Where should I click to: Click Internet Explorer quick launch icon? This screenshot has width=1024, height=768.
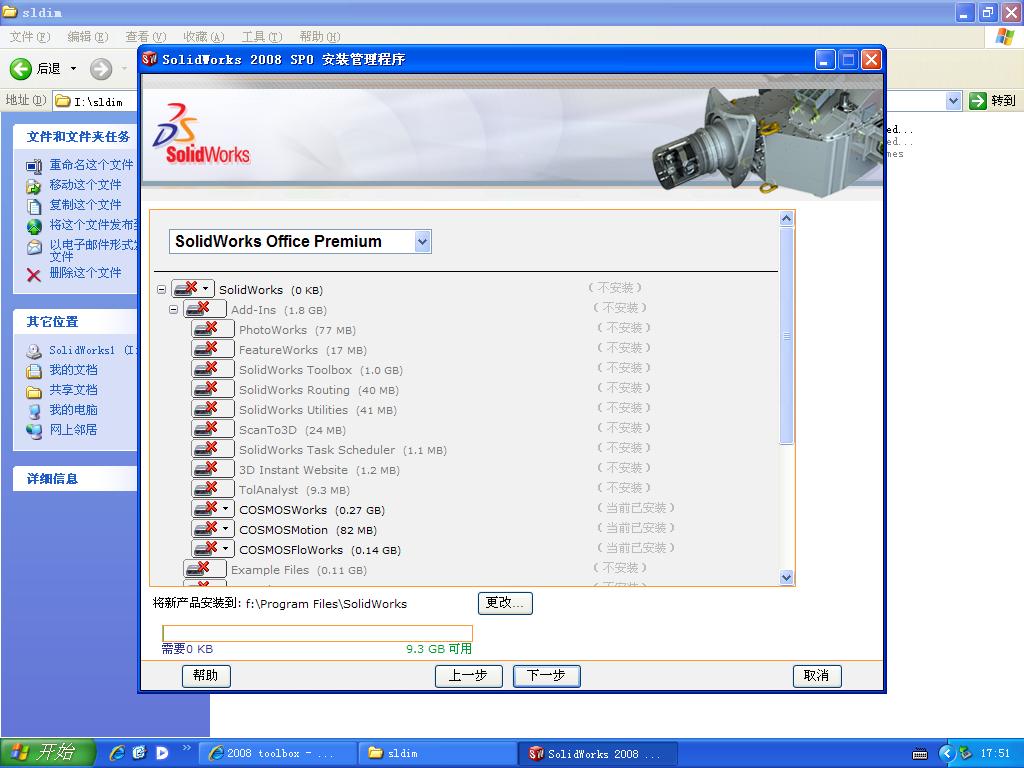click(117, 753)
